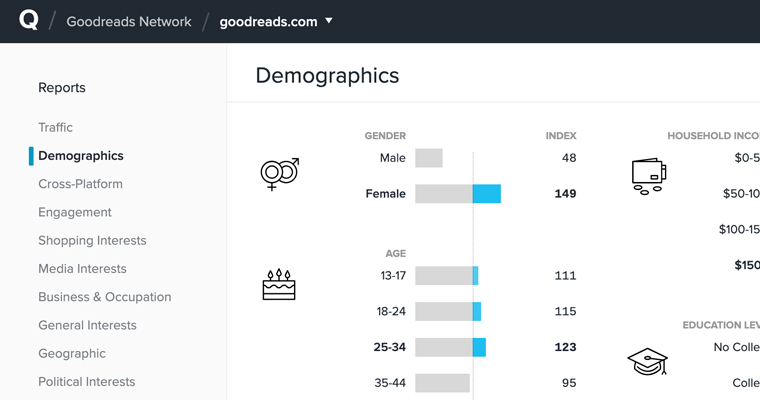The image size is (760, 400).
Task: Click the Male index value 48
Action: (x=569, y=158)
